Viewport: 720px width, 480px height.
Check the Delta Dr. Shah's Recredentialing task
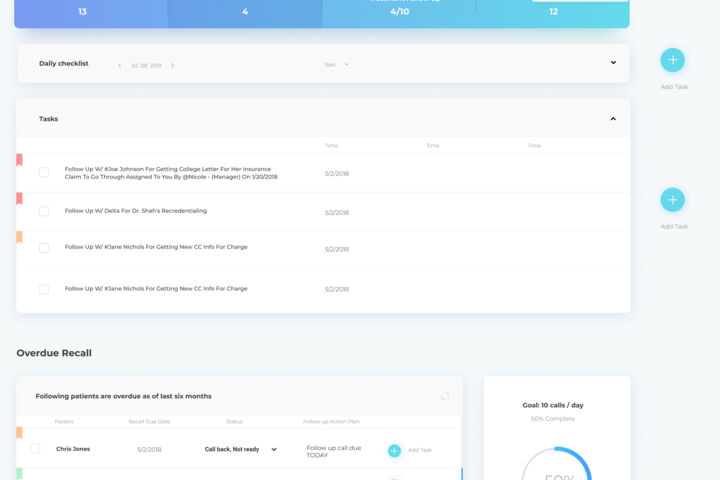coord(44,211)
